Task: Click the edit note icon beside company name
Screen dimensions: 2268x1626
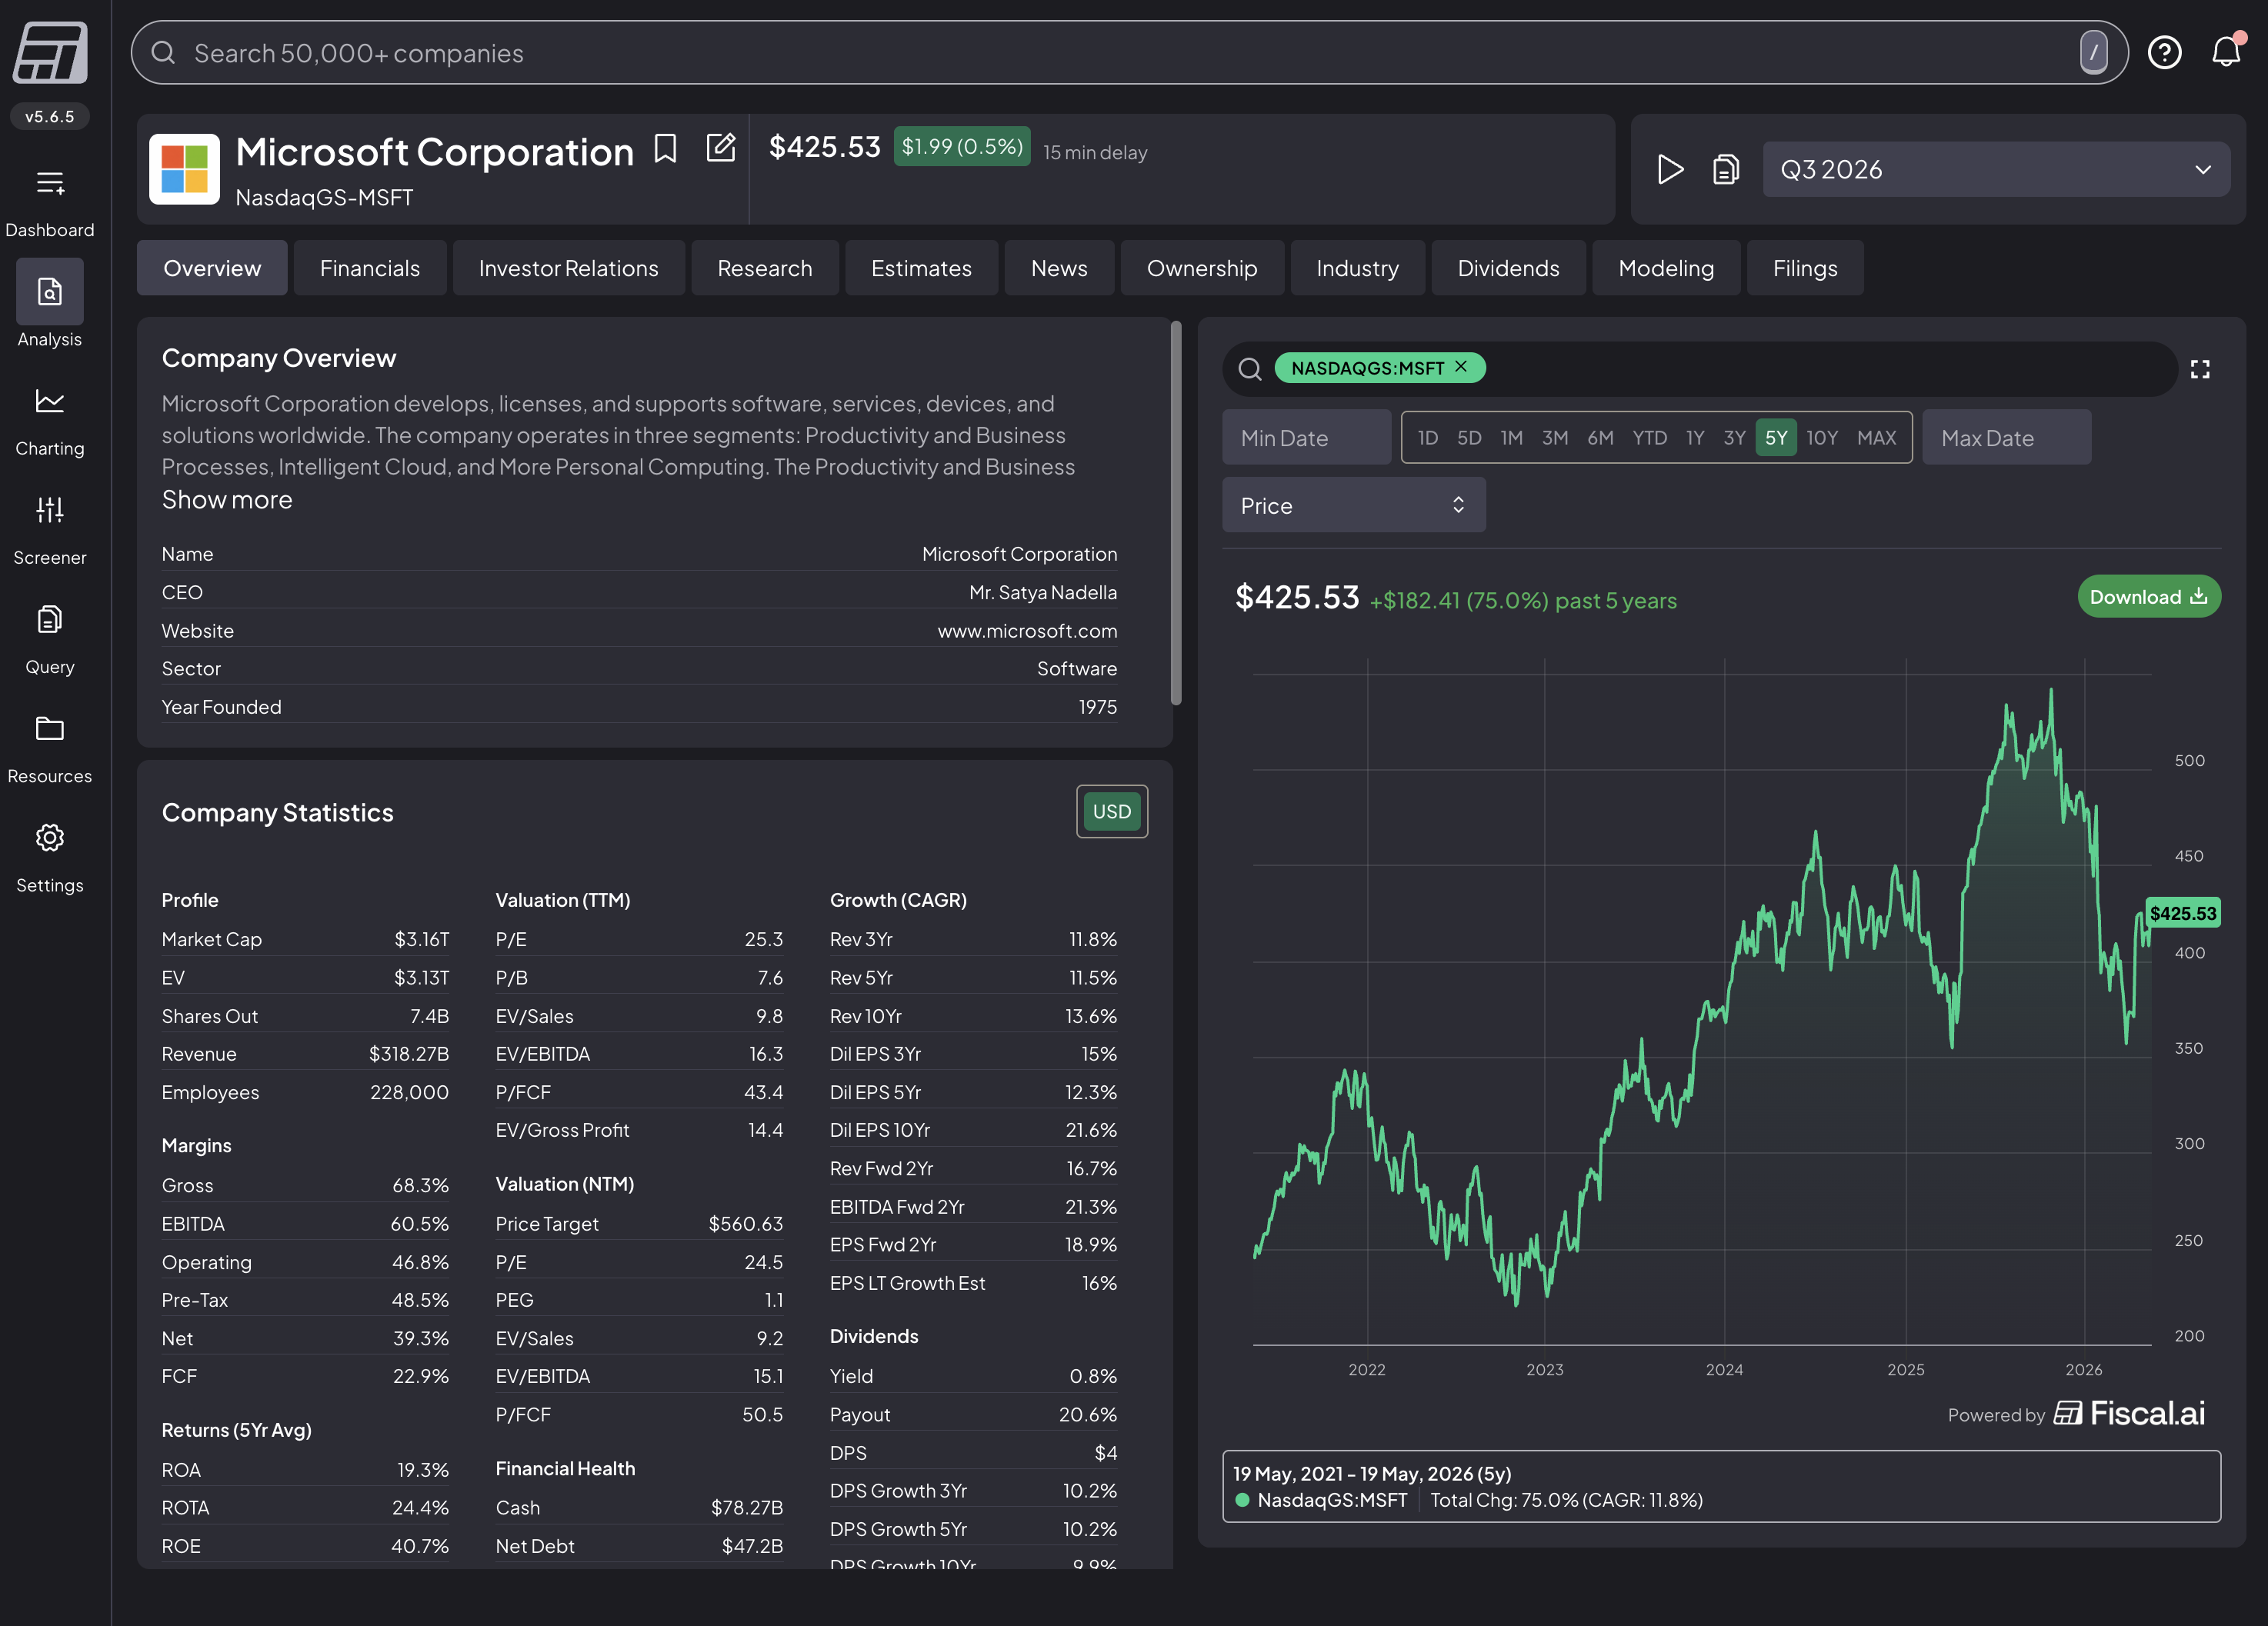Action: pyautogui.click(x=721, y=148)
